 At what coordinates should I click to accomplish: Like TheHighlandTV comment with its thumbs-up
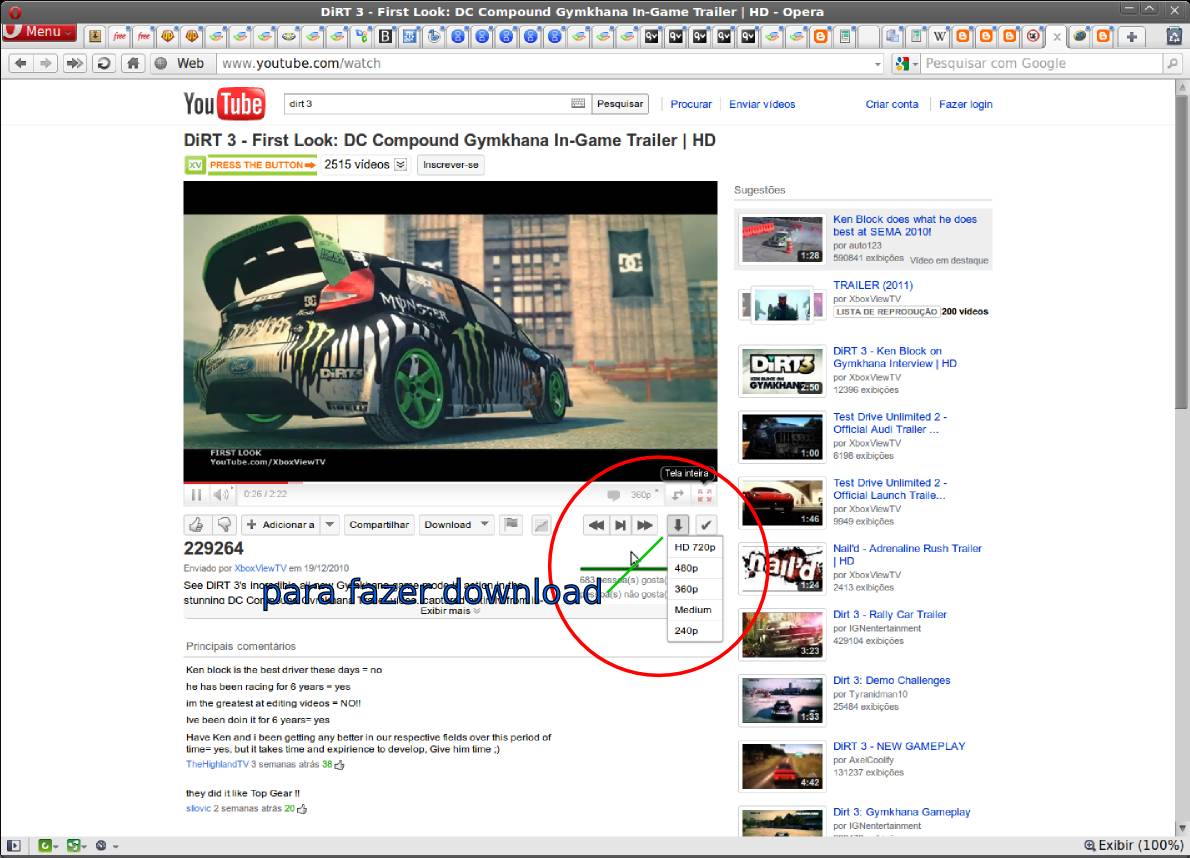[339, 765]
